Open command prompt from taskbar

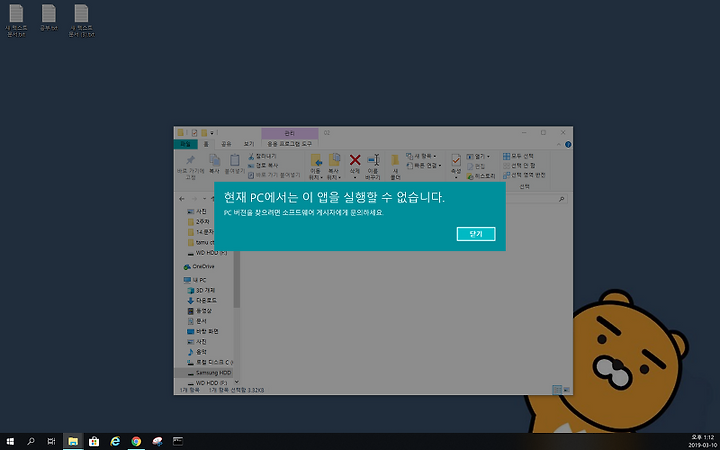tap(178, 441)
